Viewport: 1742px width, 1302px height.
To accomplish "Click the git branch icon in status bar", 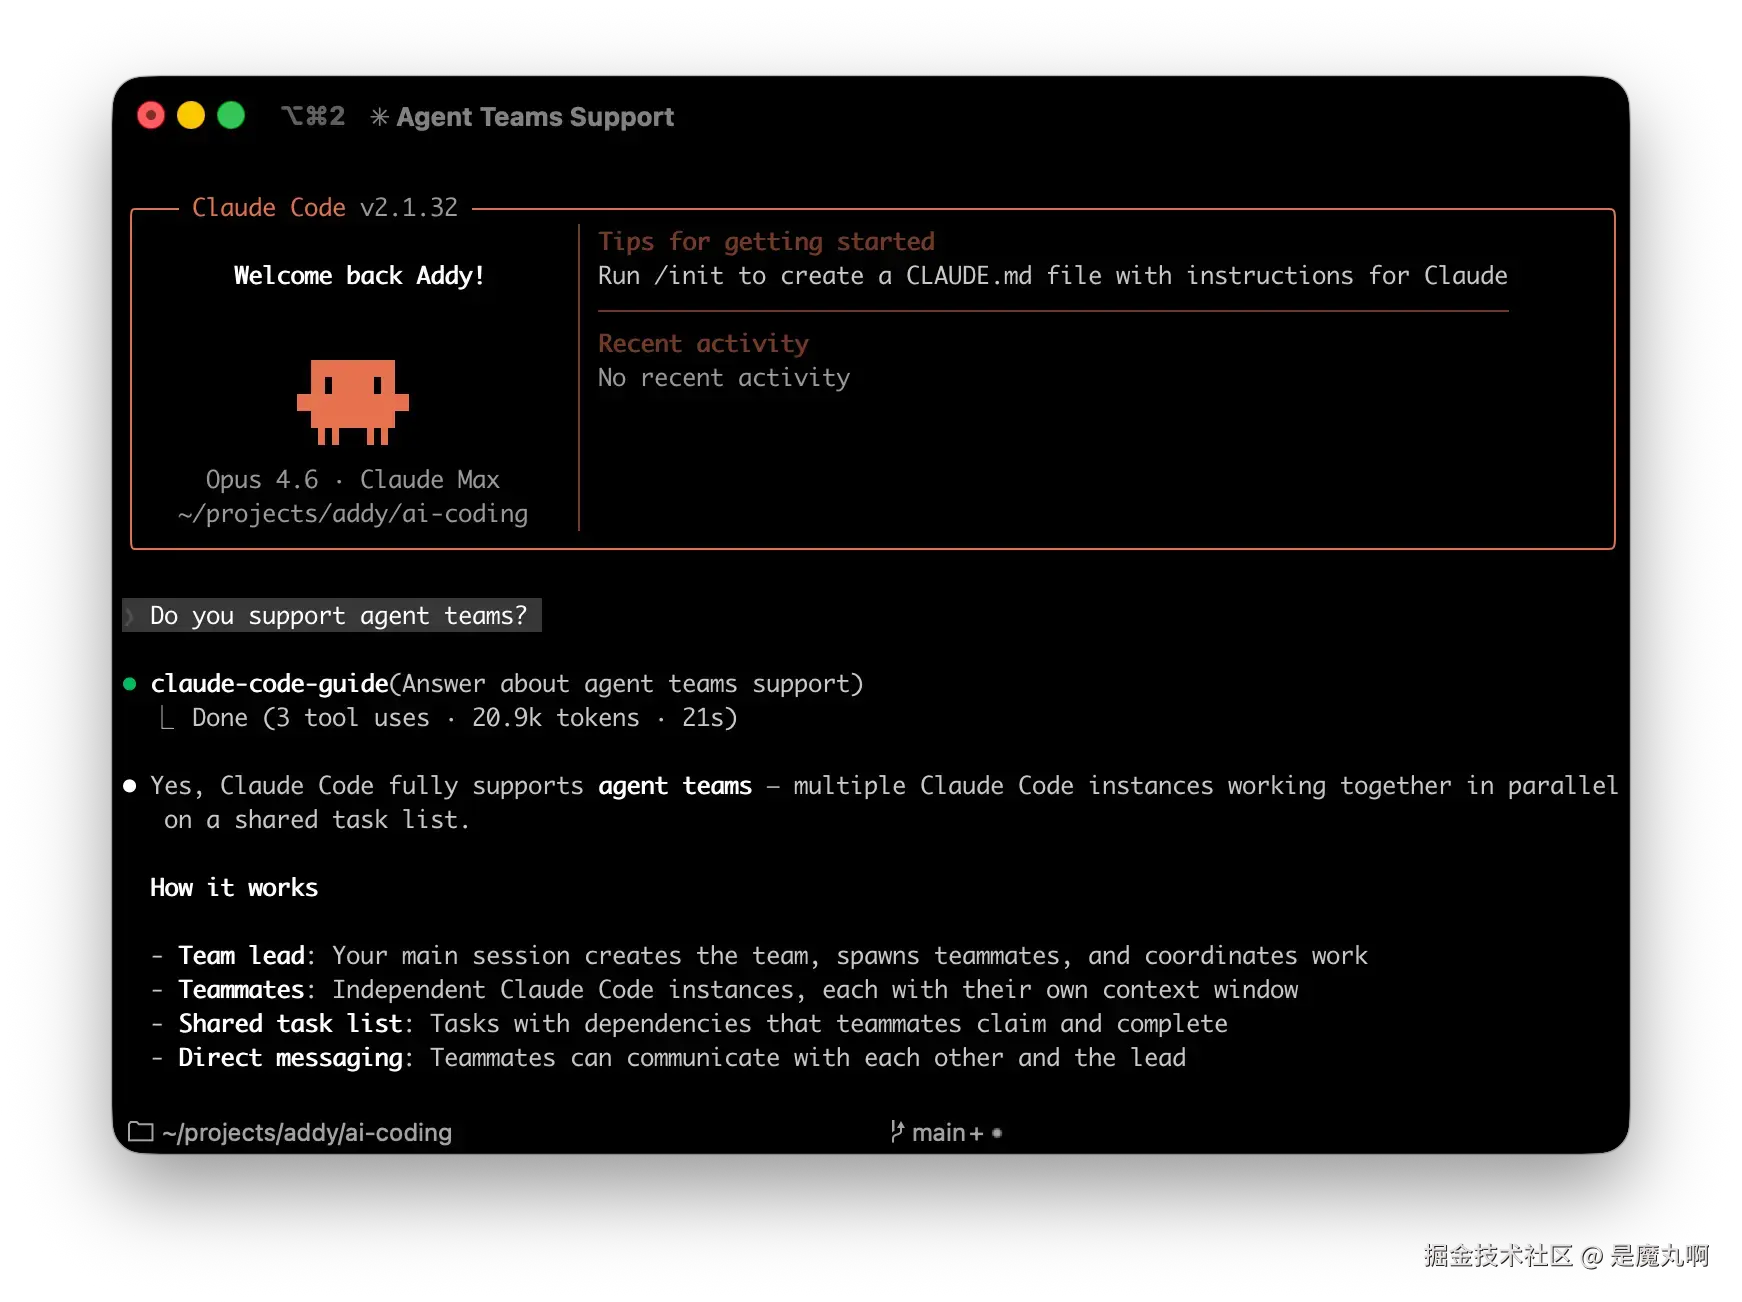I will click(x=897, y=1132).
